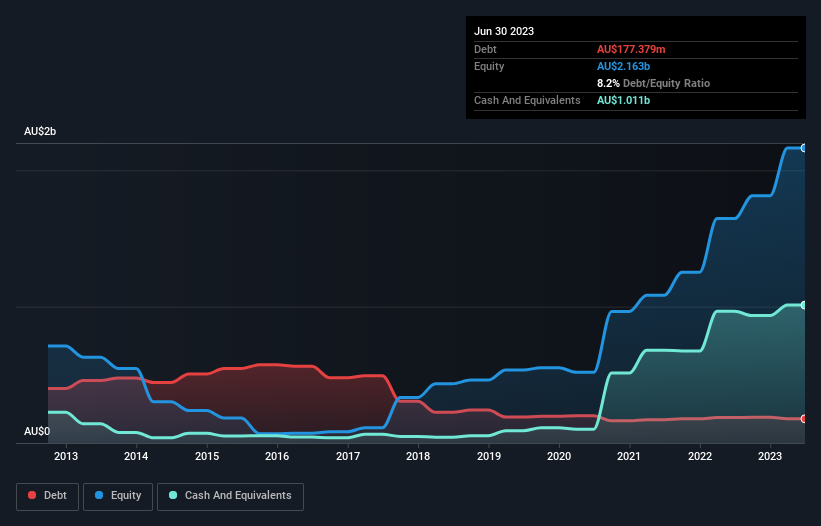Click the Equity label in tooltip

tap(489, 66)
